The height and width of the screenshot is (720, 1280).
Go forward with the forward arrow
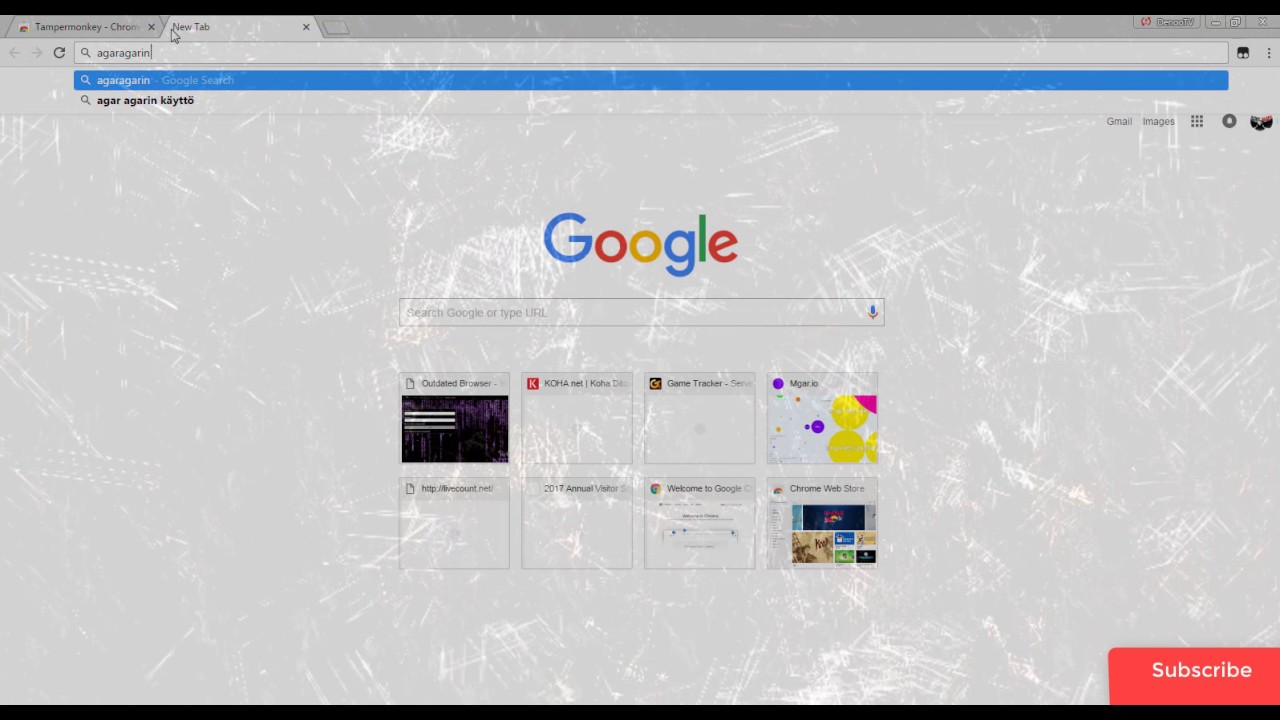coord(37,53)
